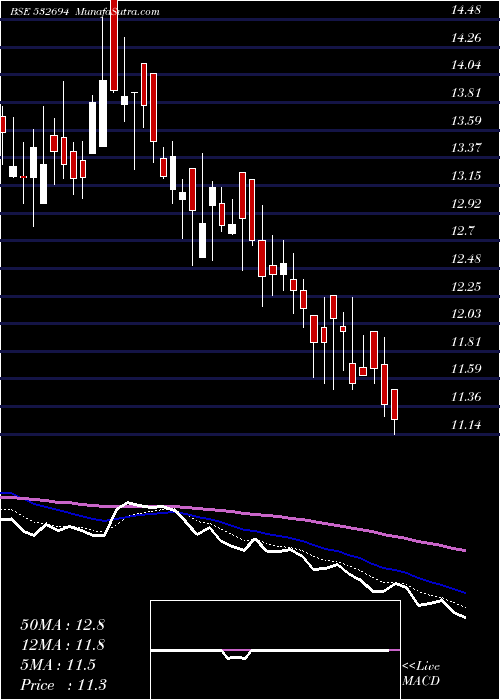Click the 5MA : 11.5 readout
Viewport: 500px width, 700px height.
tap(58, 665)
